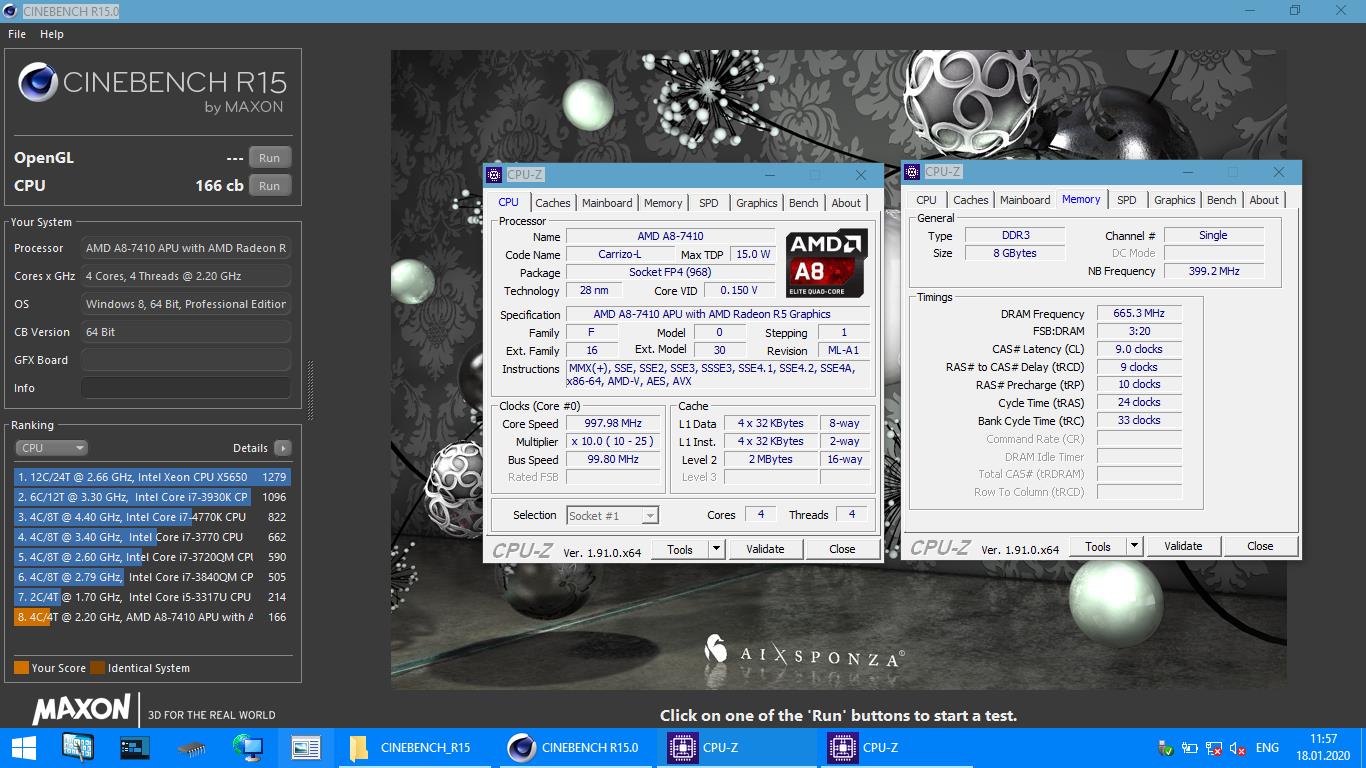Click the clock showing 11:57

point(1322,739)
